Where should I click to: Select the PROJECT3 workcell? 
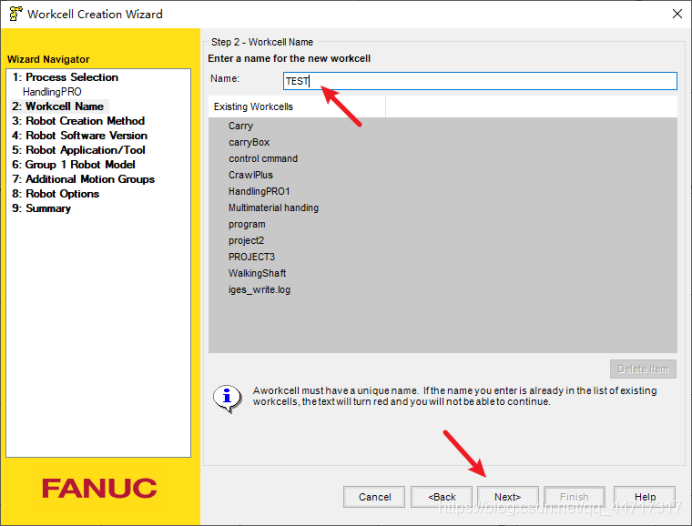pos(252,257)
